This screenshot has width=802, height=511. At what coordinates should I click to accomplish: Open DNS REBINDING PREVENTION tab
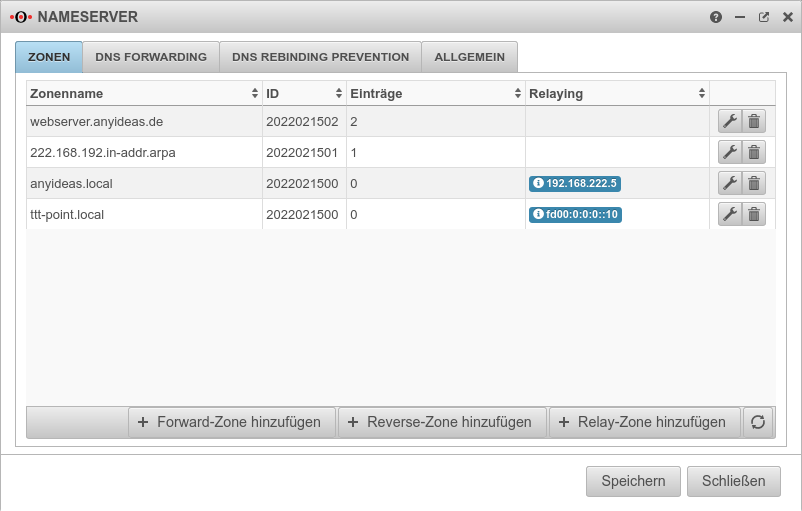pos(321,57)
